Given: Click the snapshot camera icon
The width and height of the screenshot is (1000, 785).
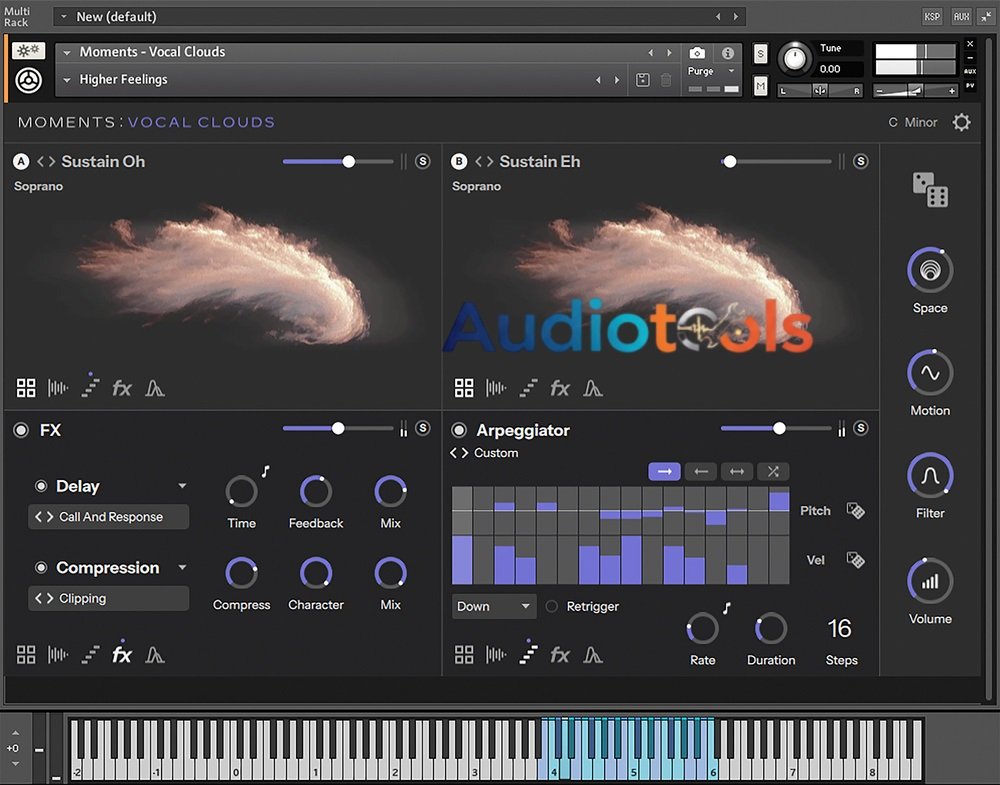Looking at the screenshot, I should pyautogui.click(x=697, y=53).
